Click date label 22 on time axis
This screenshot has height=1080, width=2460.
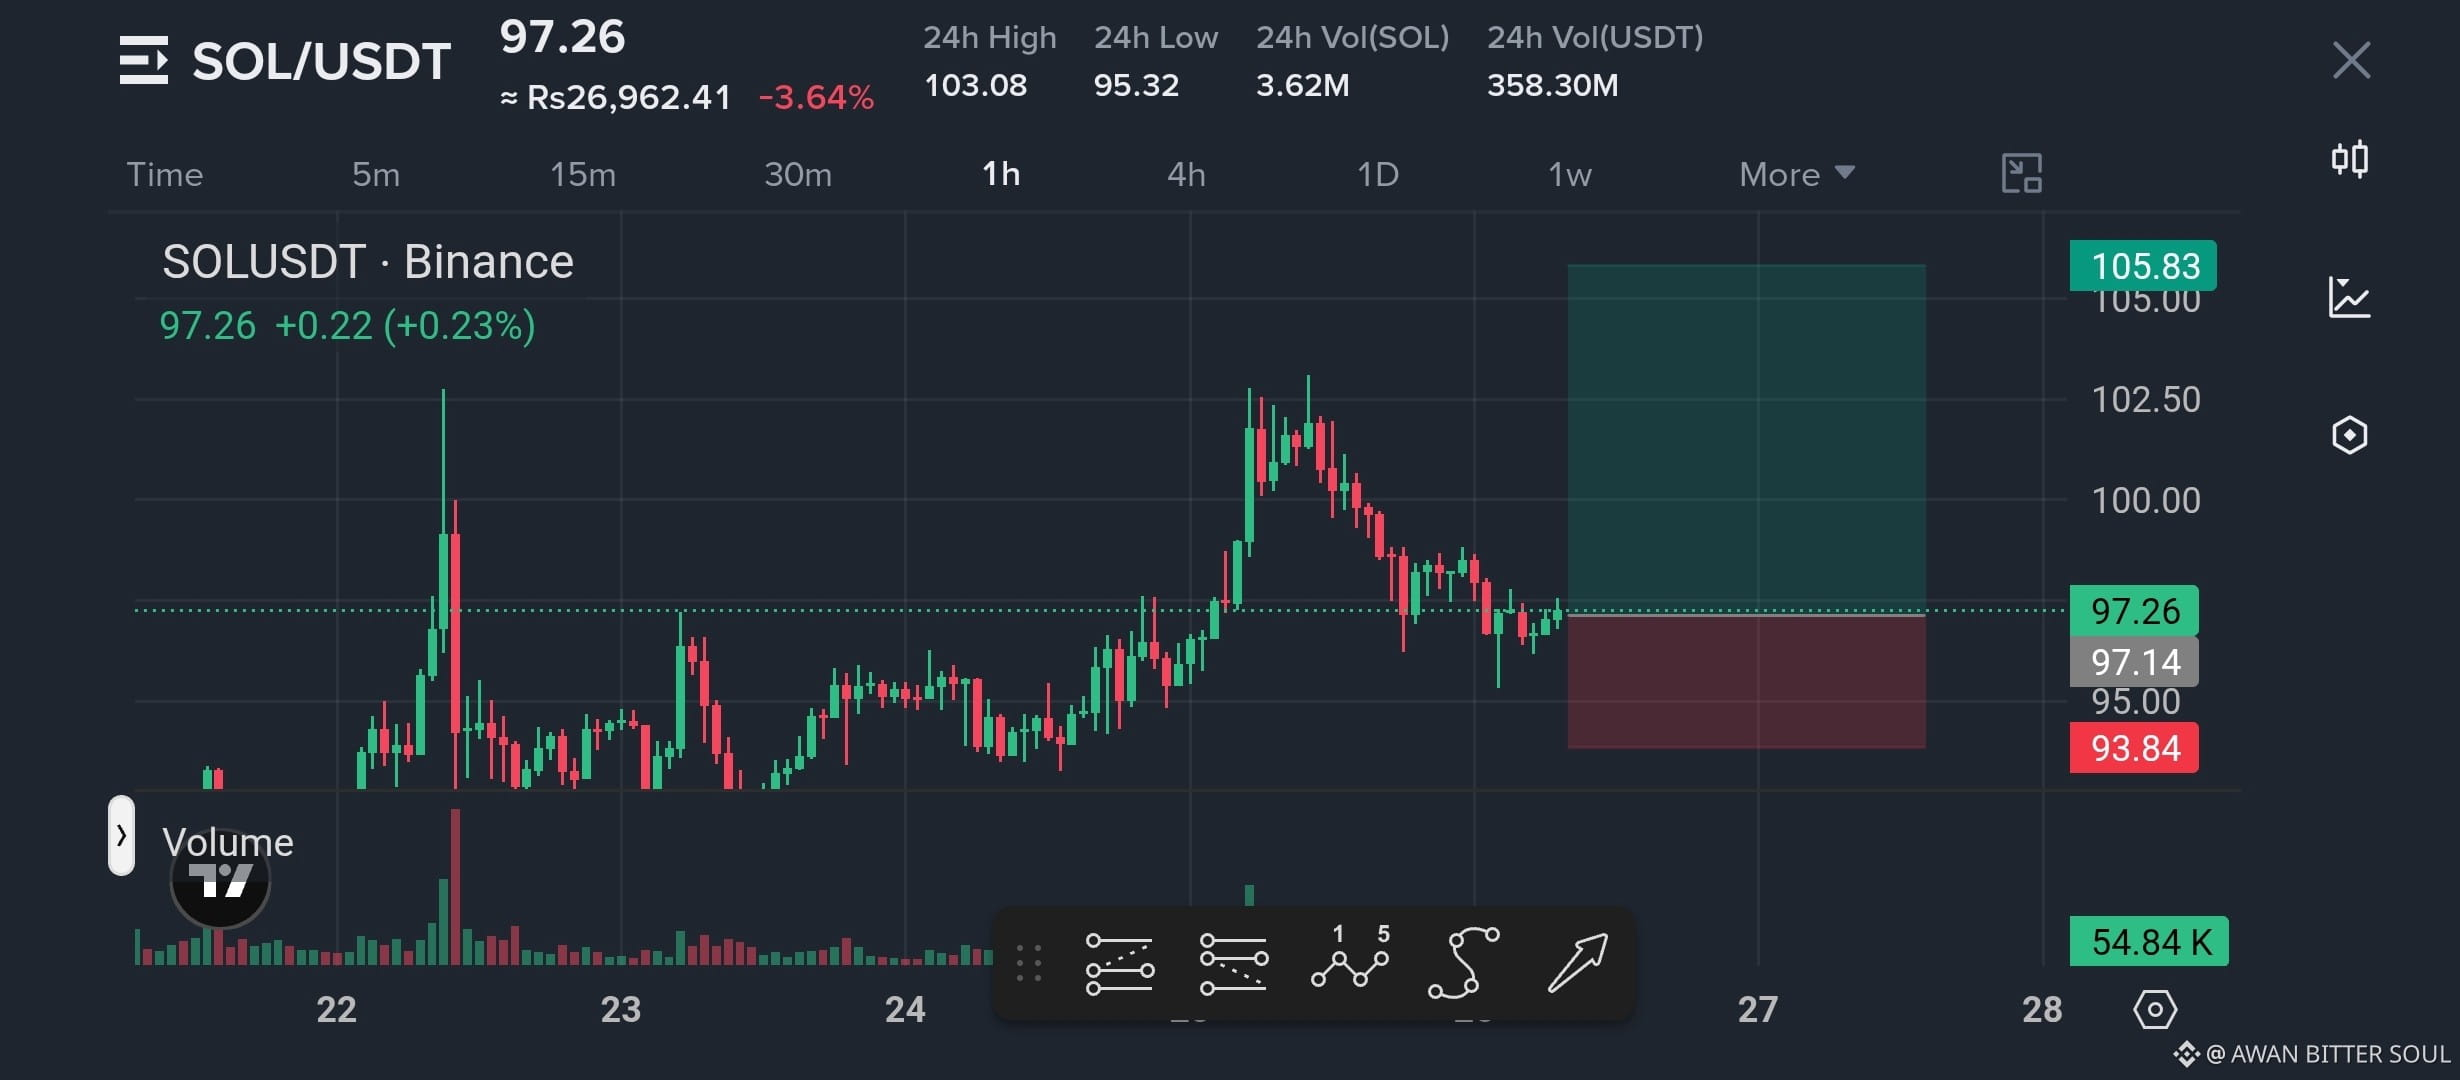336,1009
